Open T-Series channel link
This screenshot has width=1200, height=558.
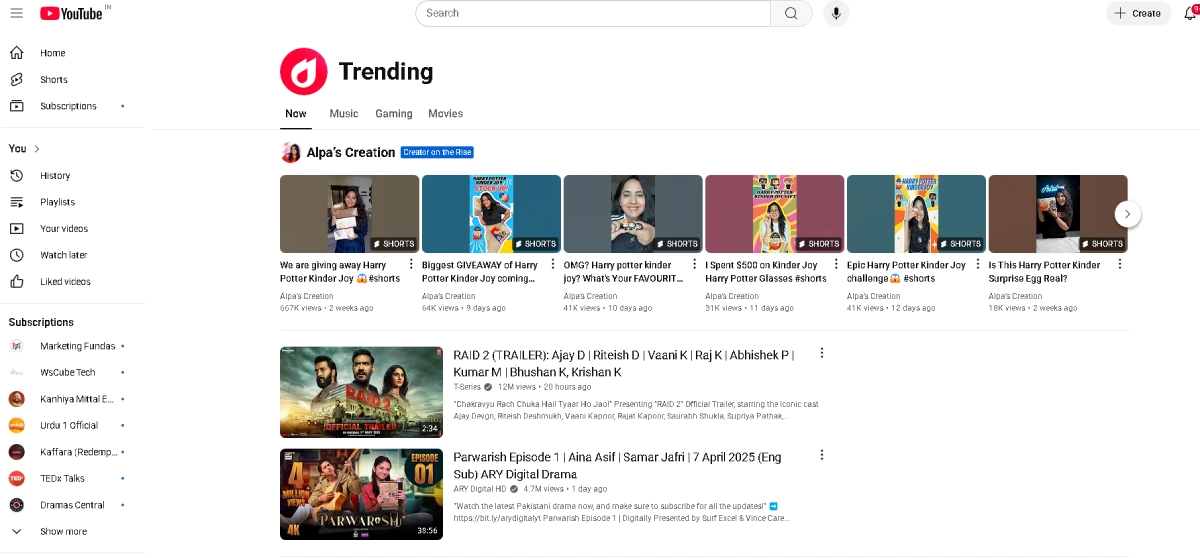pos(467,386)
